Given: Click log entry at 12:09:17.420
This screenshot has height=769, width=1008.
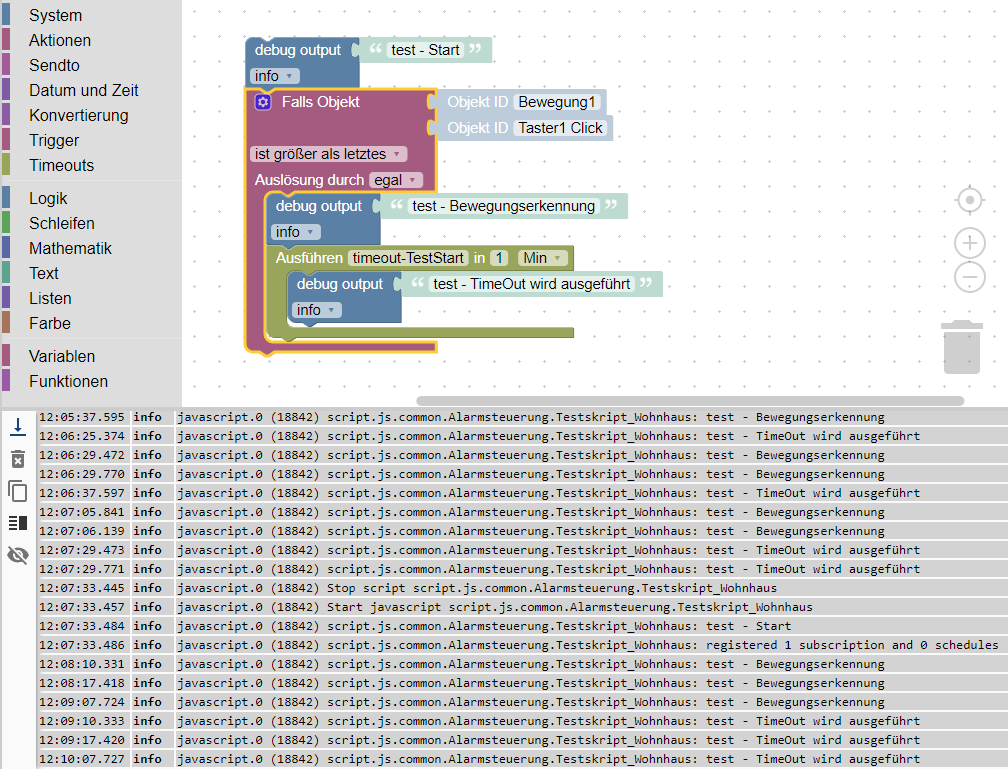Looking at the screenshot, I should click(522, 740).
